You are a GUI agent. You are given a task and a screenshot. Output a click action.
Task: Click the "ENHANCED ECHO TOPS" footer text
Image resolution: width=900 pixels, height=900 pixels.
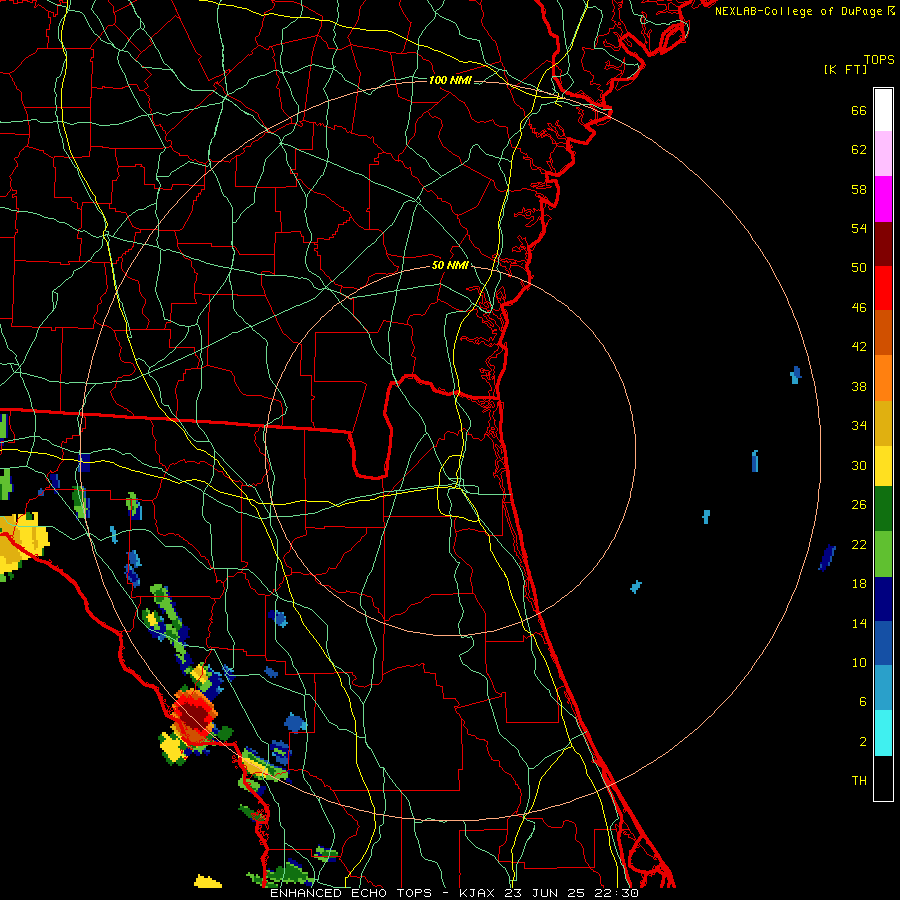click(351, 893)
